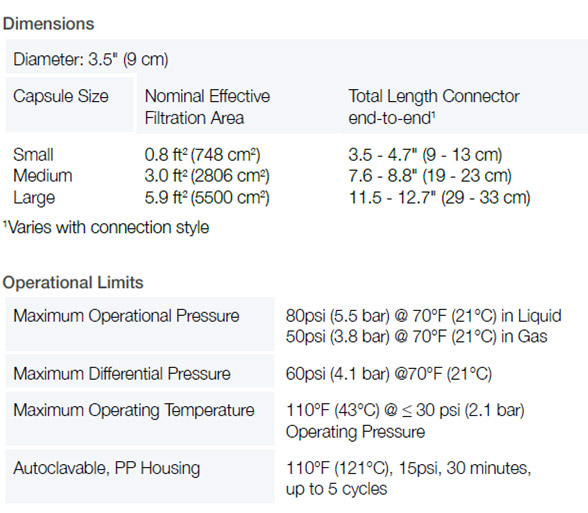This screenshot has width=588, height=513.
Task: Click the 80psi (5.5 bar) in Liquid value
Action: coord(424,316)
